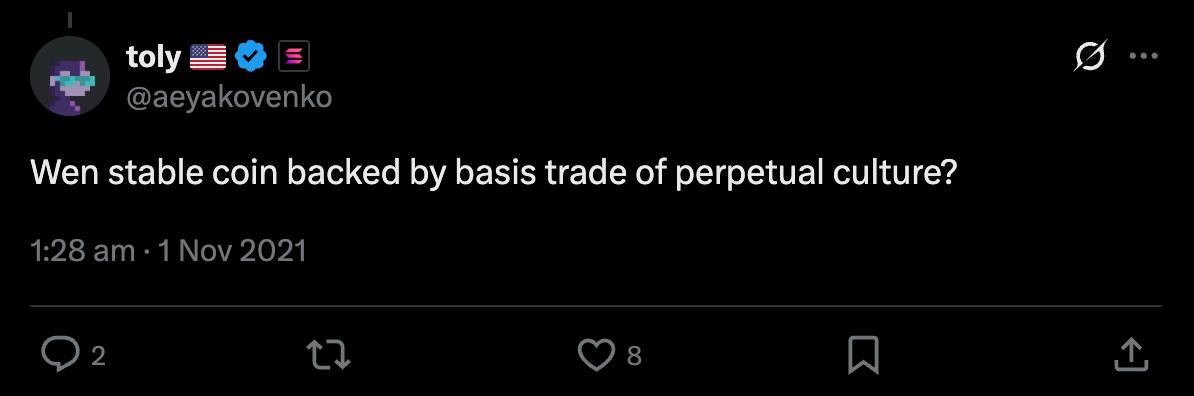
Task: Bookmark this post
Action: pos(864,355)
